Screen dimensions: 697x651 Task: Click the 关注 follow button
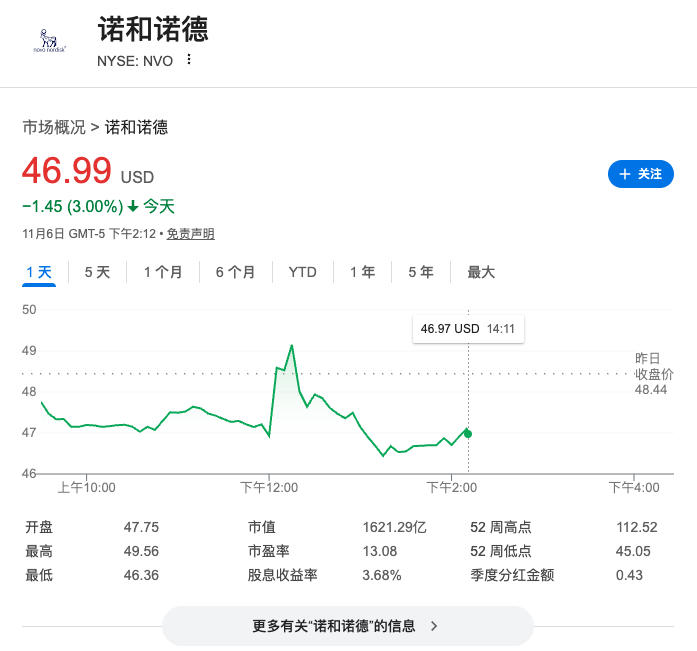[x=640, y=174]
